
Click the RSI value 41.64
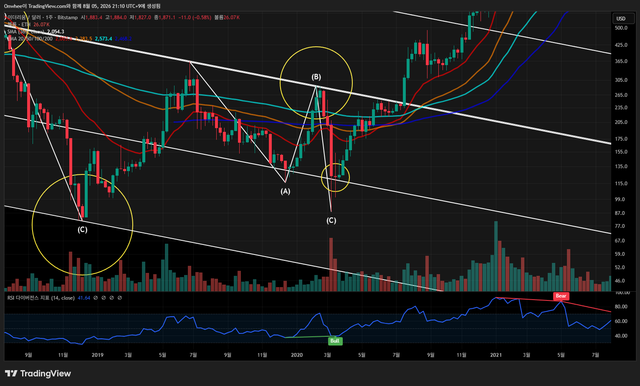tap(84, 298)
